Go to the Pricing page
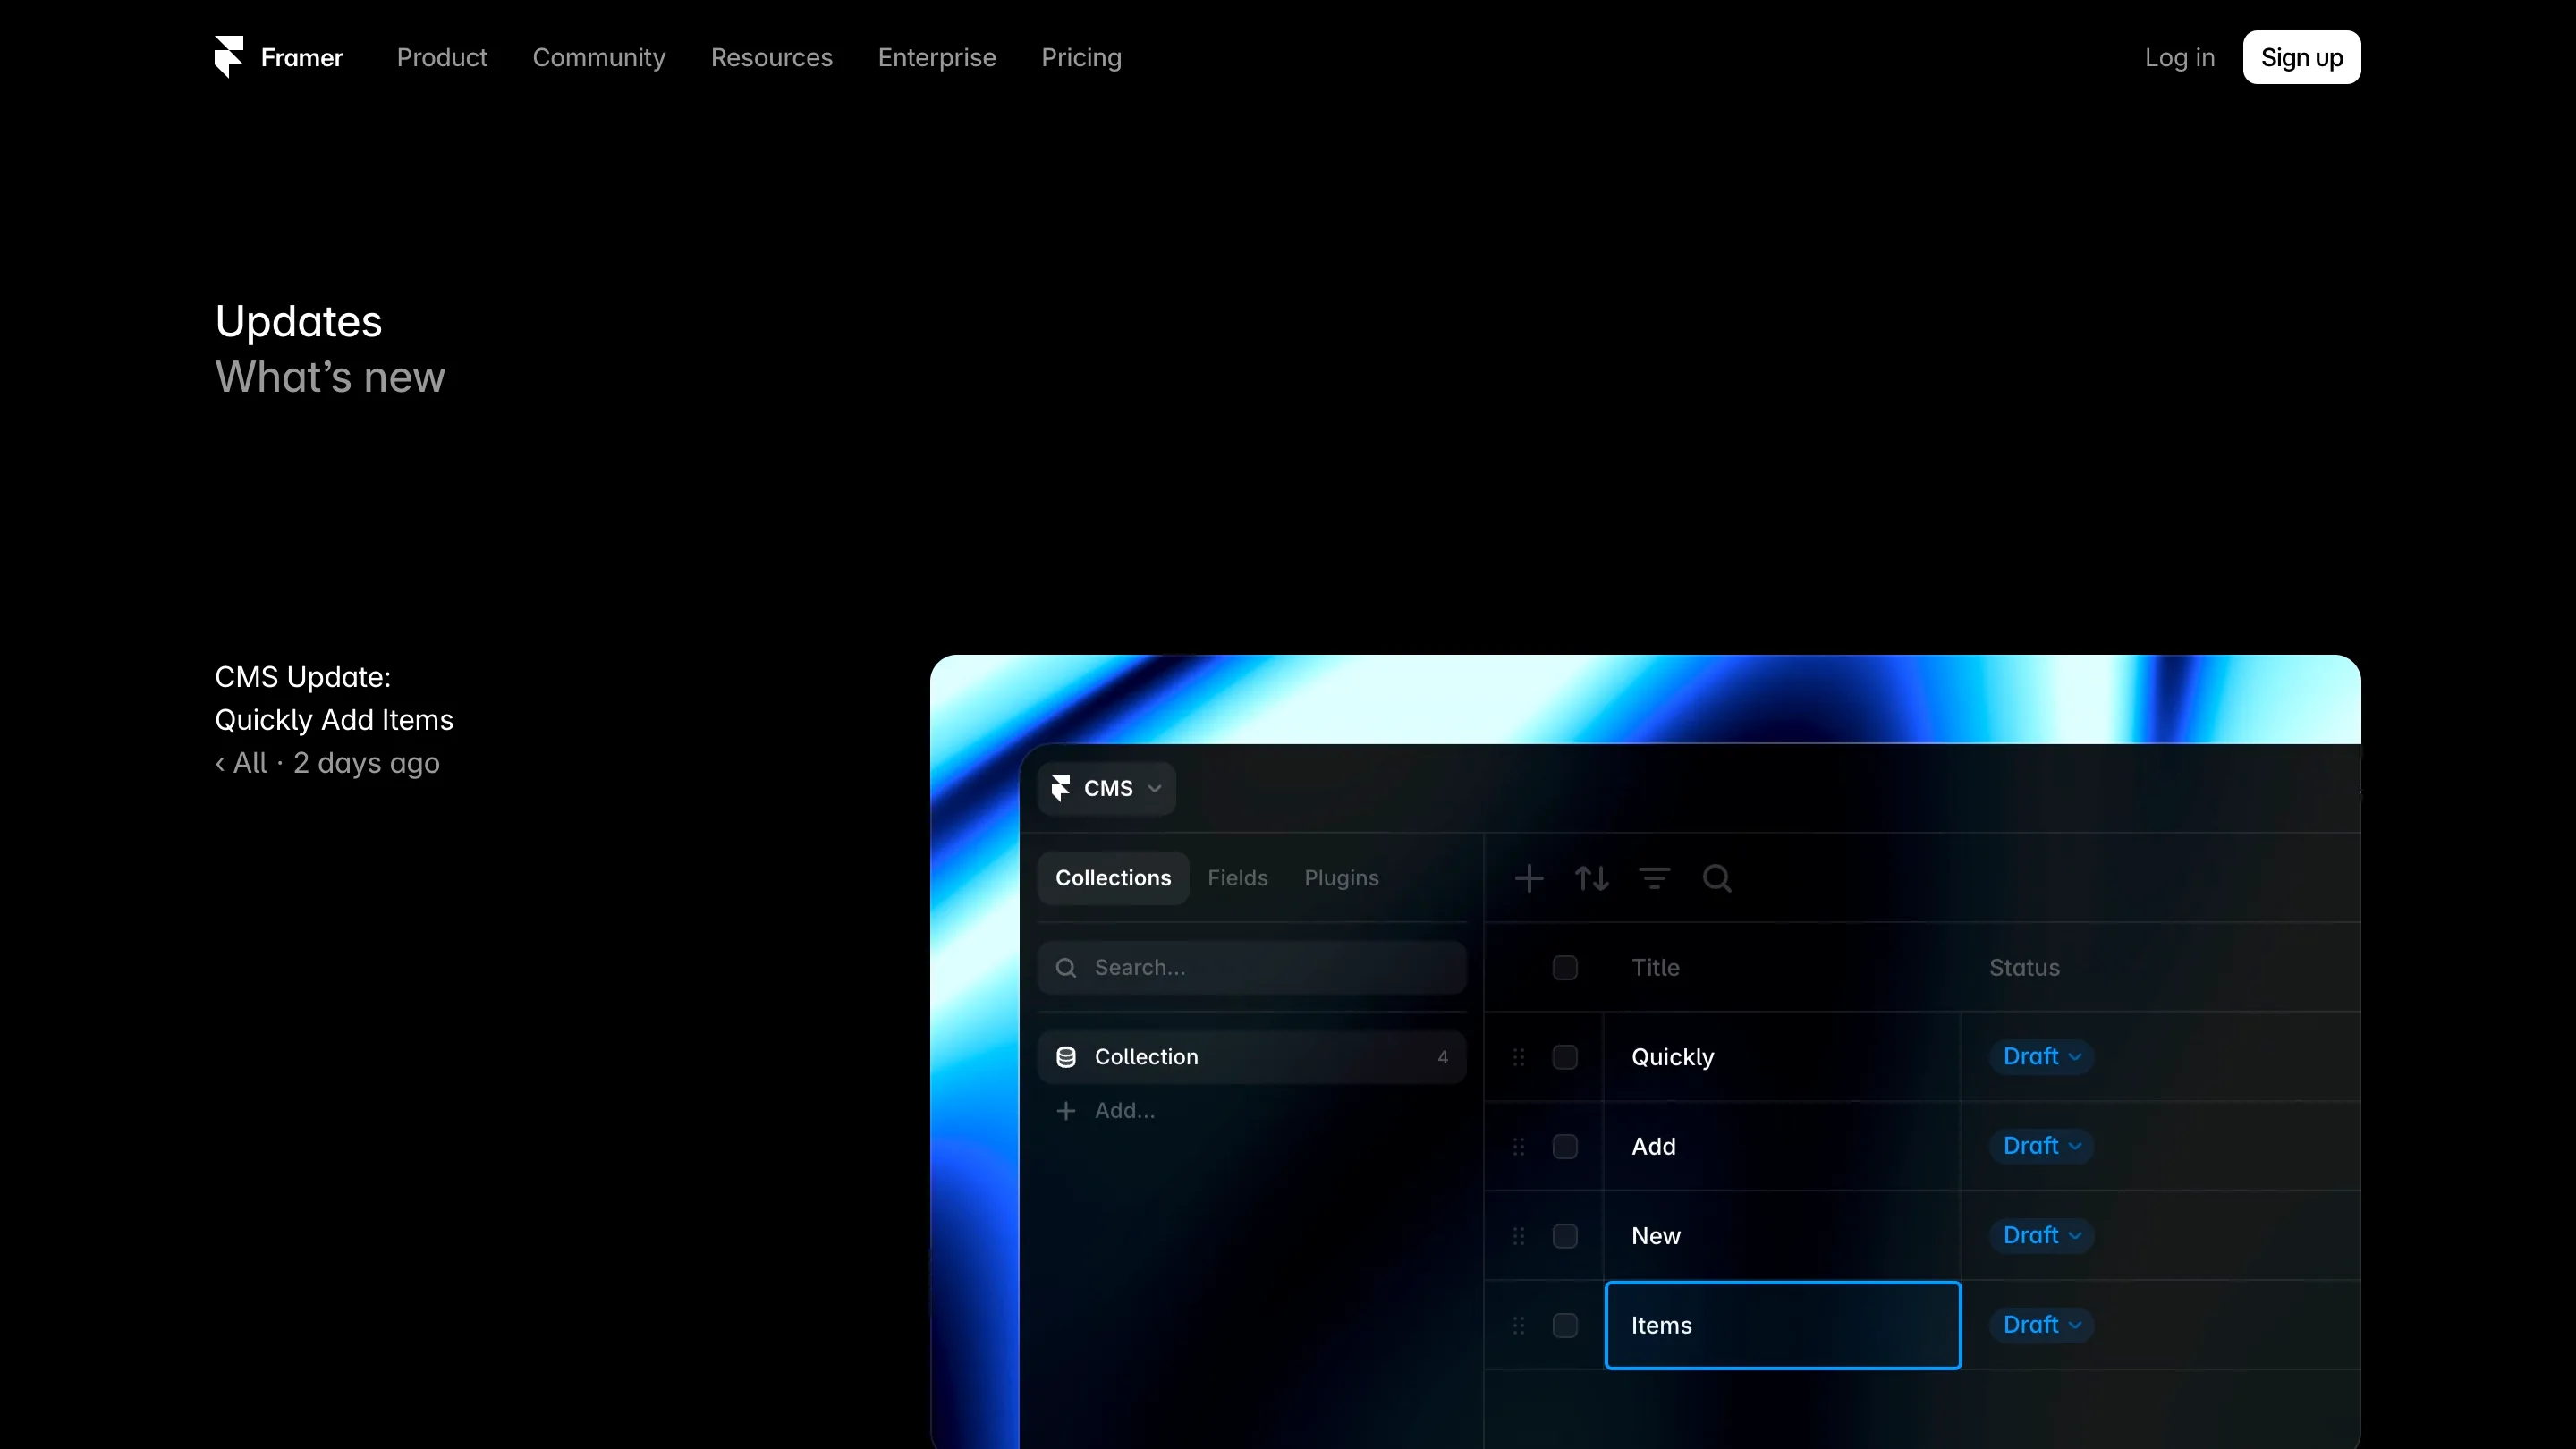 [x=1081, y=58]
